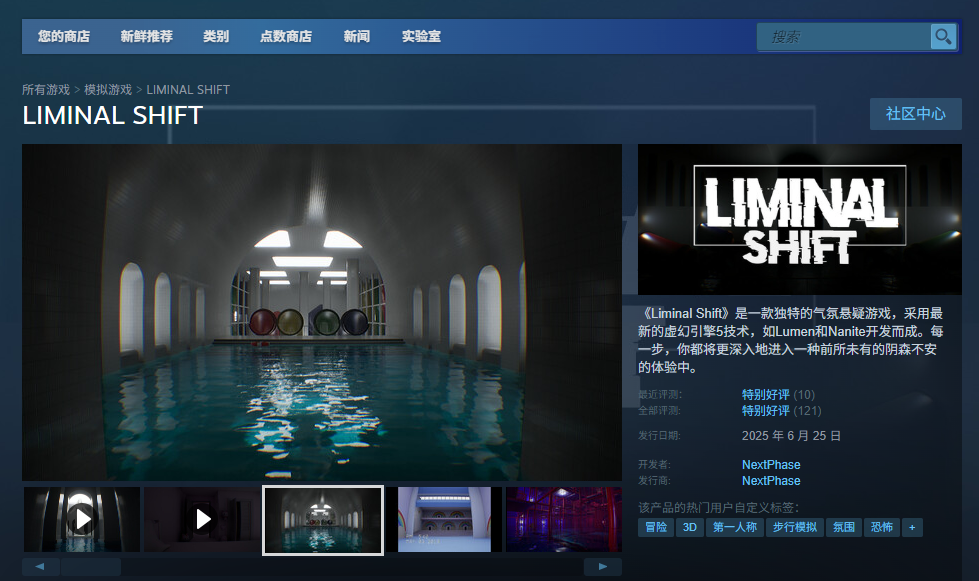Open the 实验室 section

[x=421, y=36]
